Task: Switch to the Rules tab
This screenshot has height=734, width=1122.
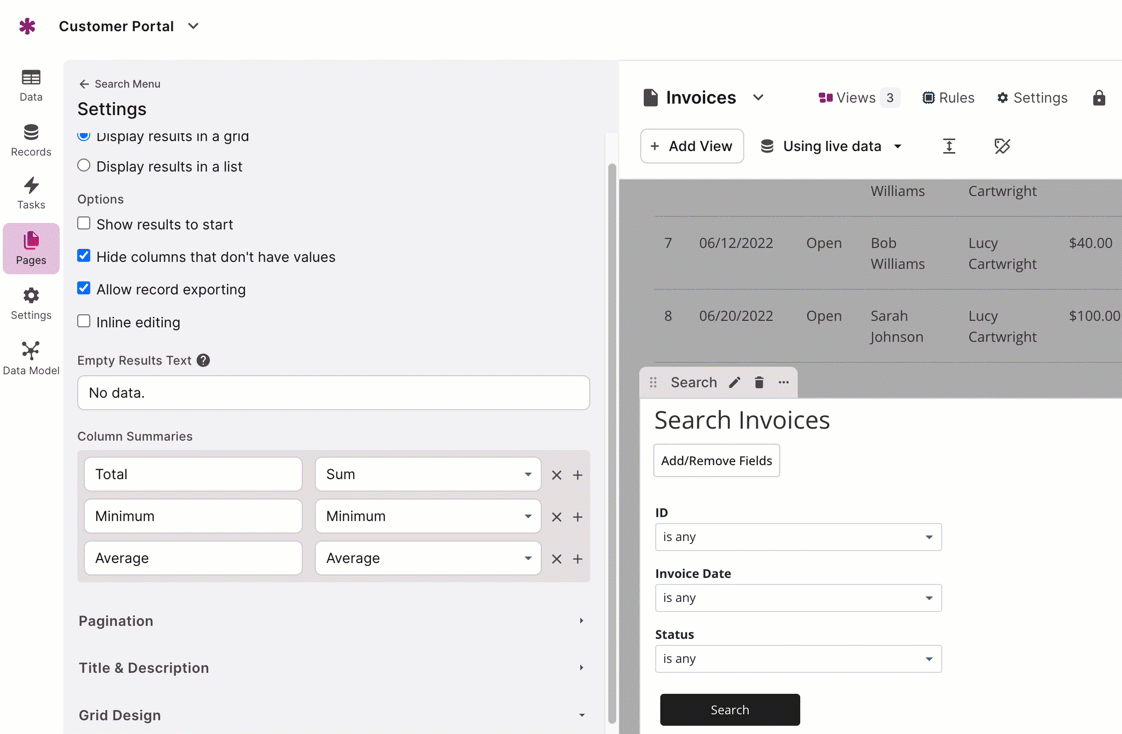Action: [948, 98]
